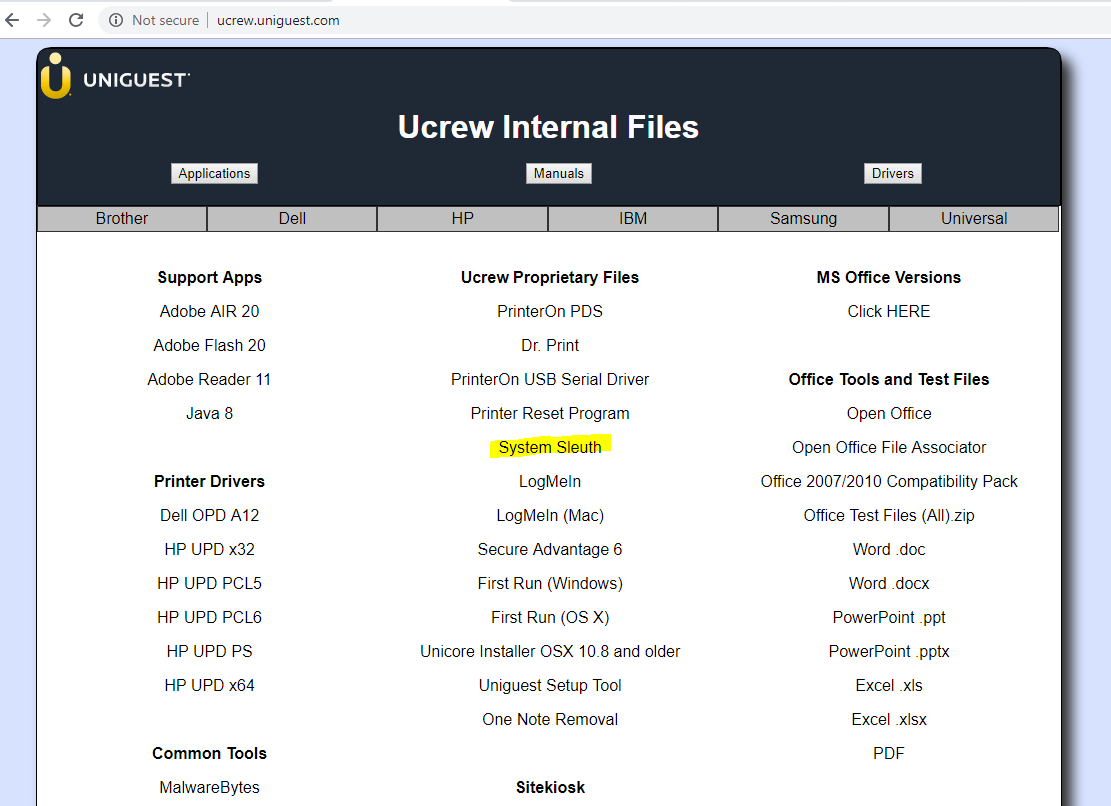Click the Sitekiosk heading

point(550,788)
